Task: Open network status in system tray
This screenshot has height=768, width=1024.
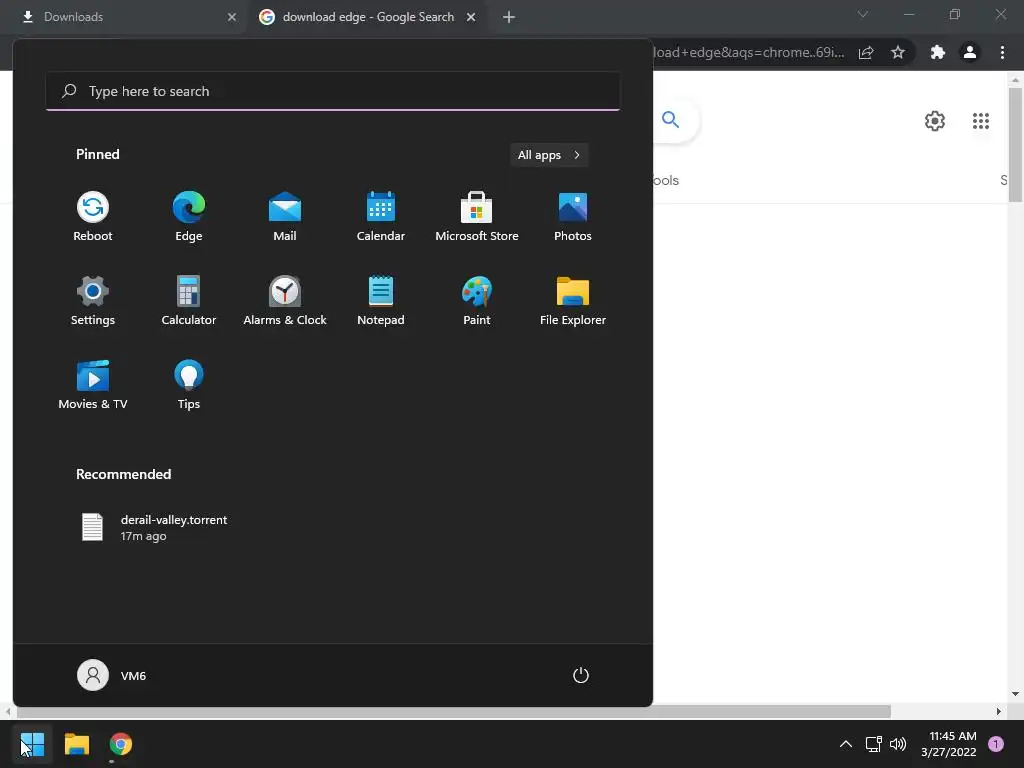Action: [x=873, y=744]
